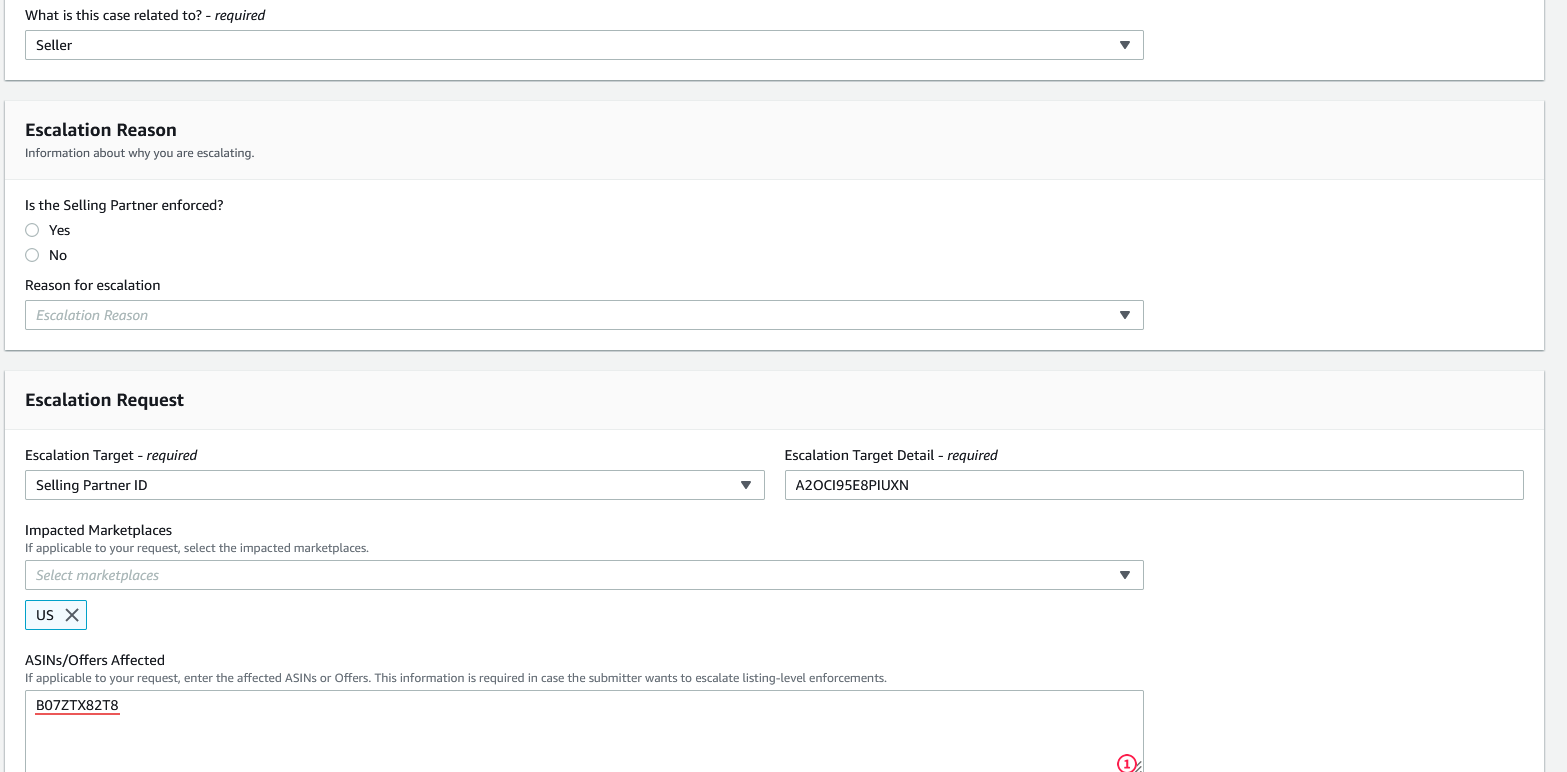1567x772 pixels.
Task: Open the Escalation Target dropdown
Action: [394, 485]
